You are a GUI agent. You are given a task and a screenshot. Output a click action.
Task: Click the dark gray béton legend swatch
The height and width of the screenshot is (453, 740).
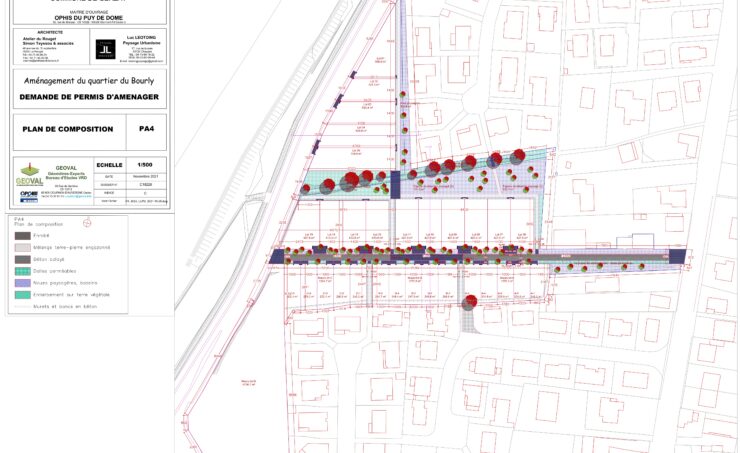tap(22, 259)
